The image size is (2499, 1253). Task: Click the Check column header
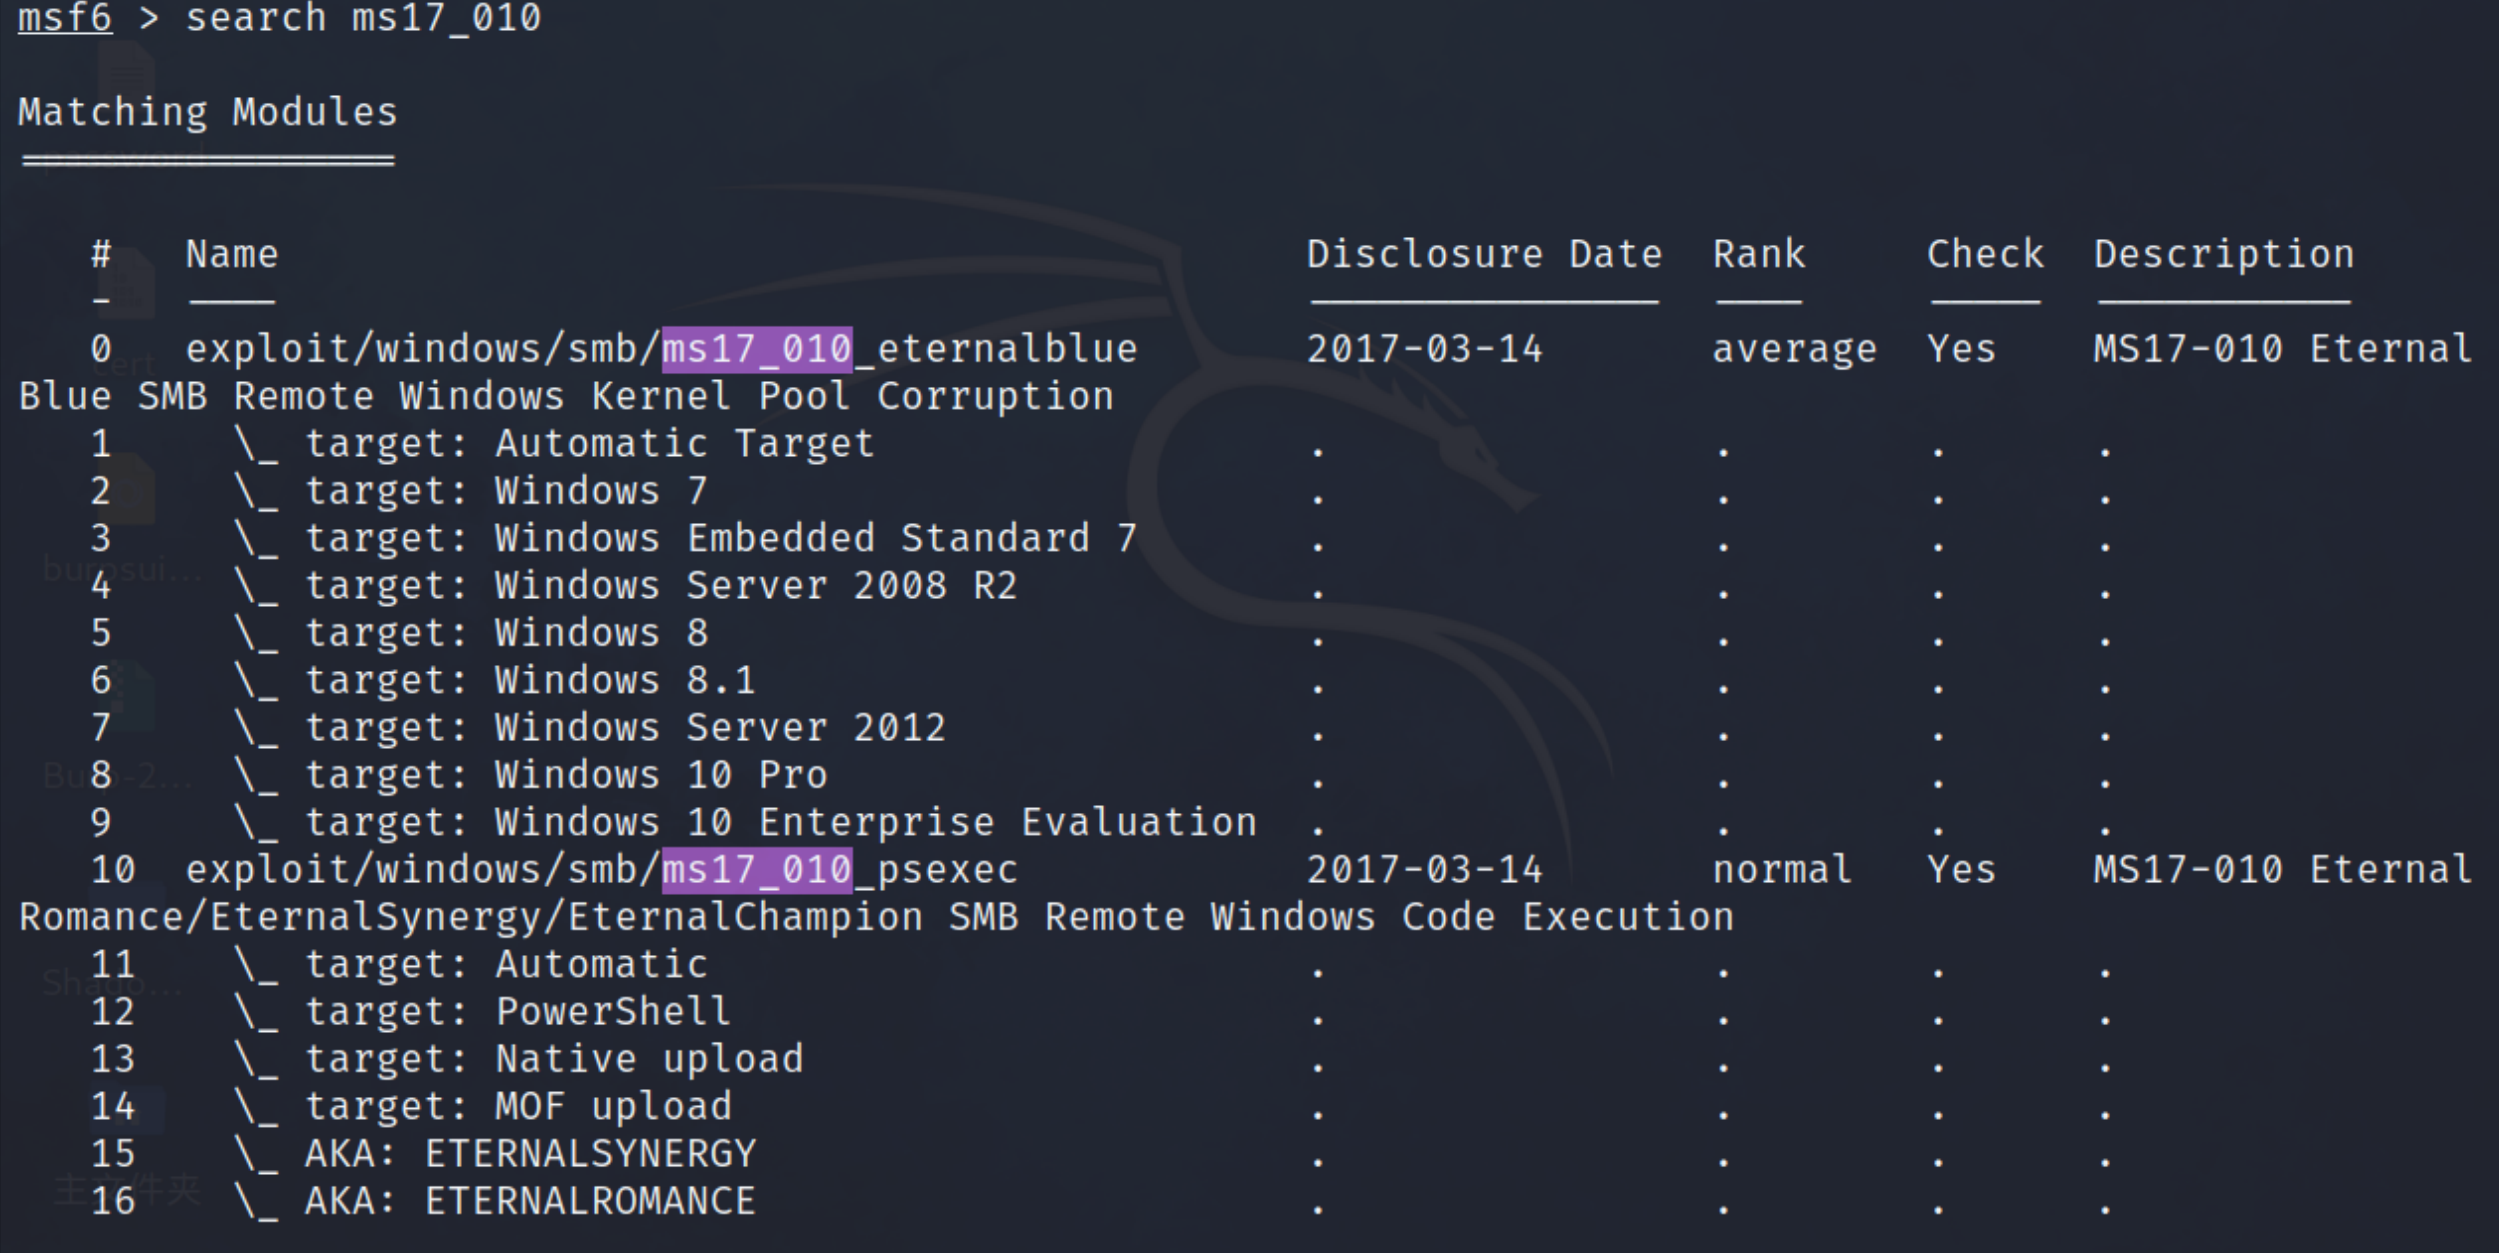1985,254
